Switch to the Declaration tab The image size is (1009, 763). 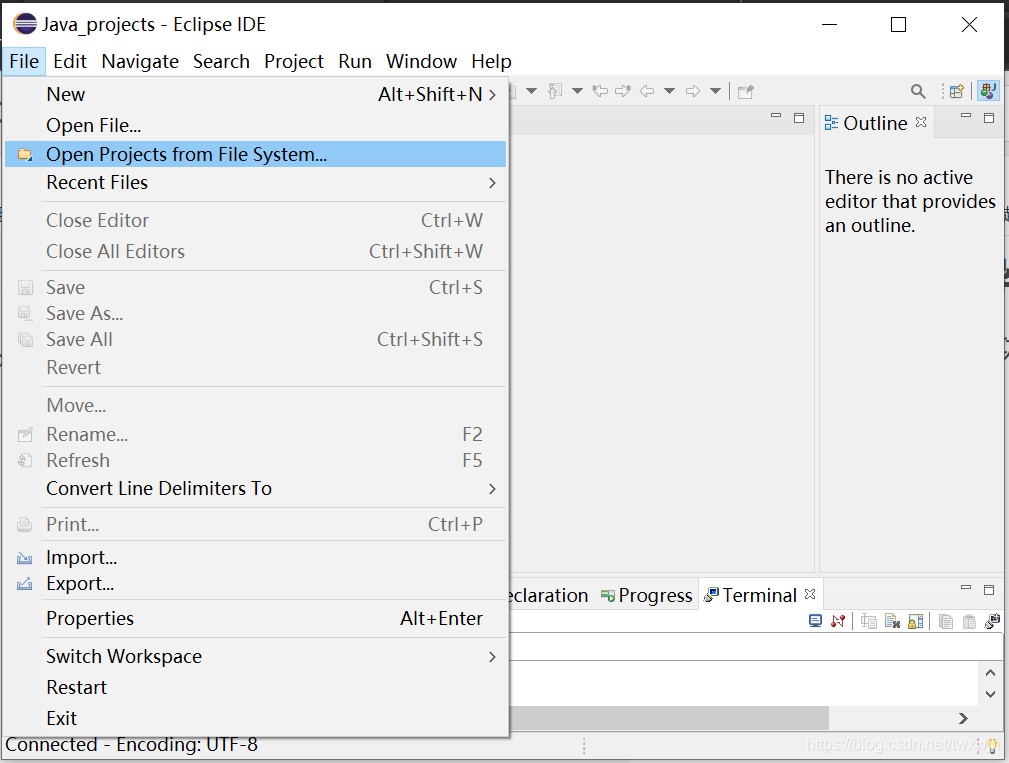(548, 595)
